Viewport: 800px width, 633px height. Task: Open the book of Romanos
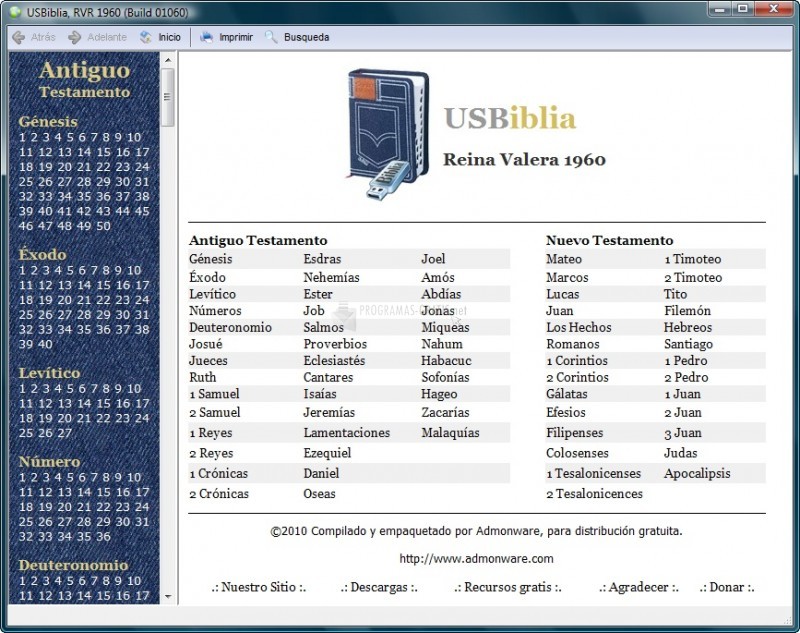[x=572, y=344]
